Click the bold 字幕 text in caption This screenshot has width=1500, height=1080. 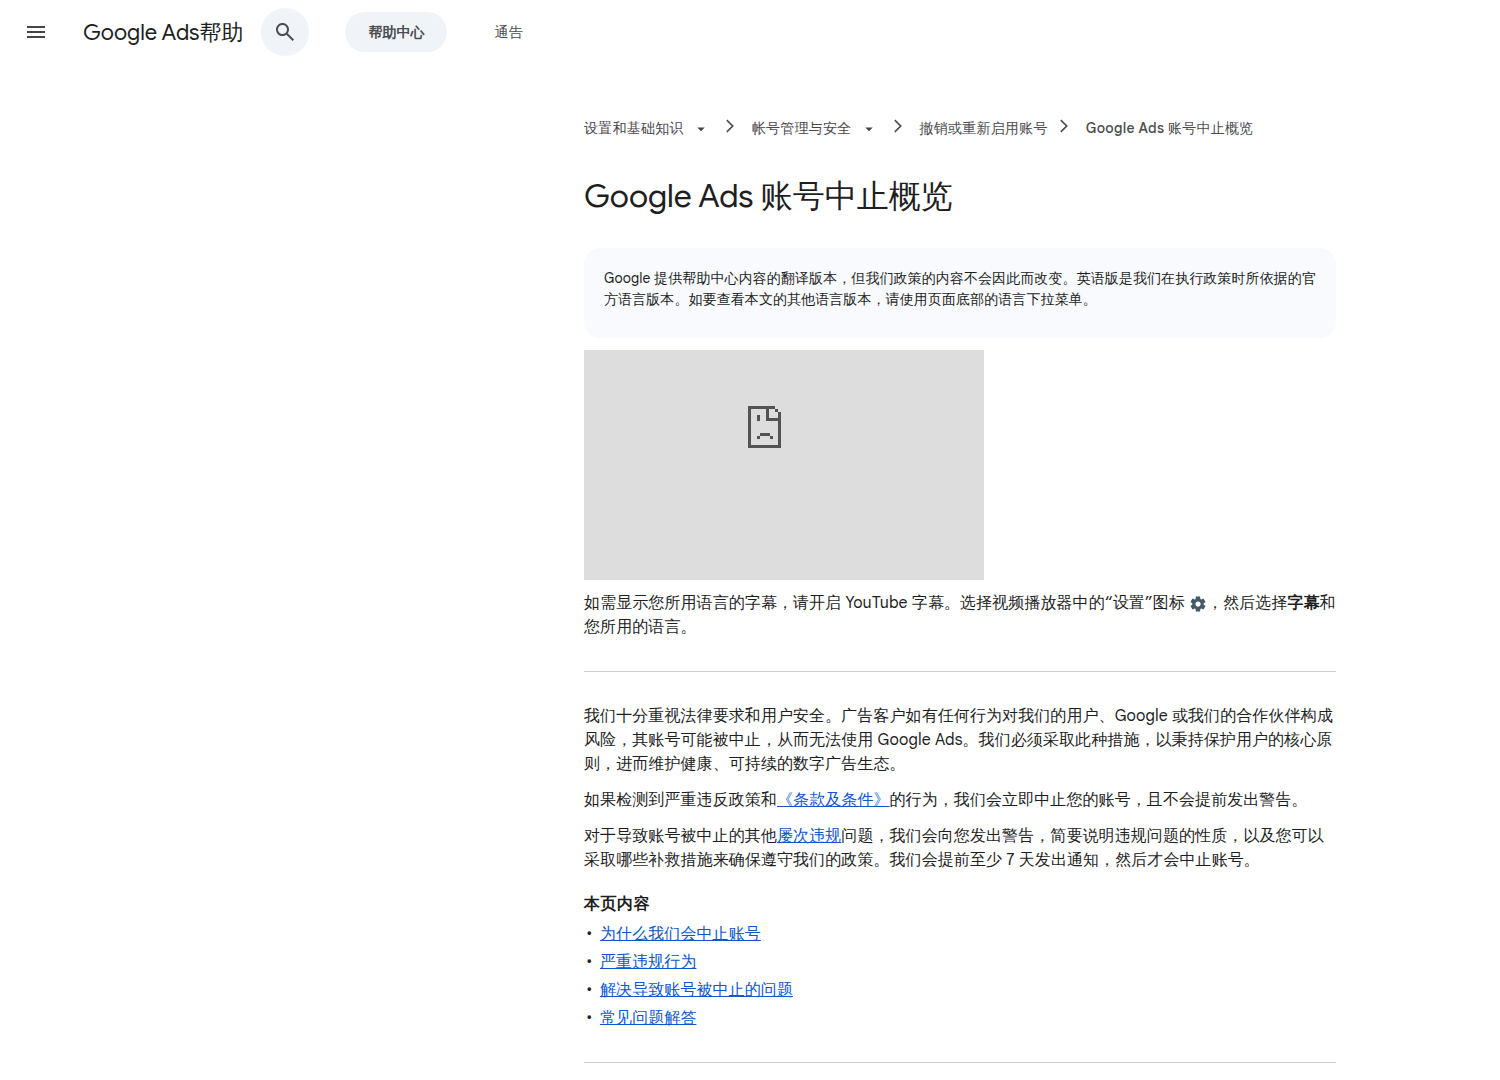pos(1303,602)
